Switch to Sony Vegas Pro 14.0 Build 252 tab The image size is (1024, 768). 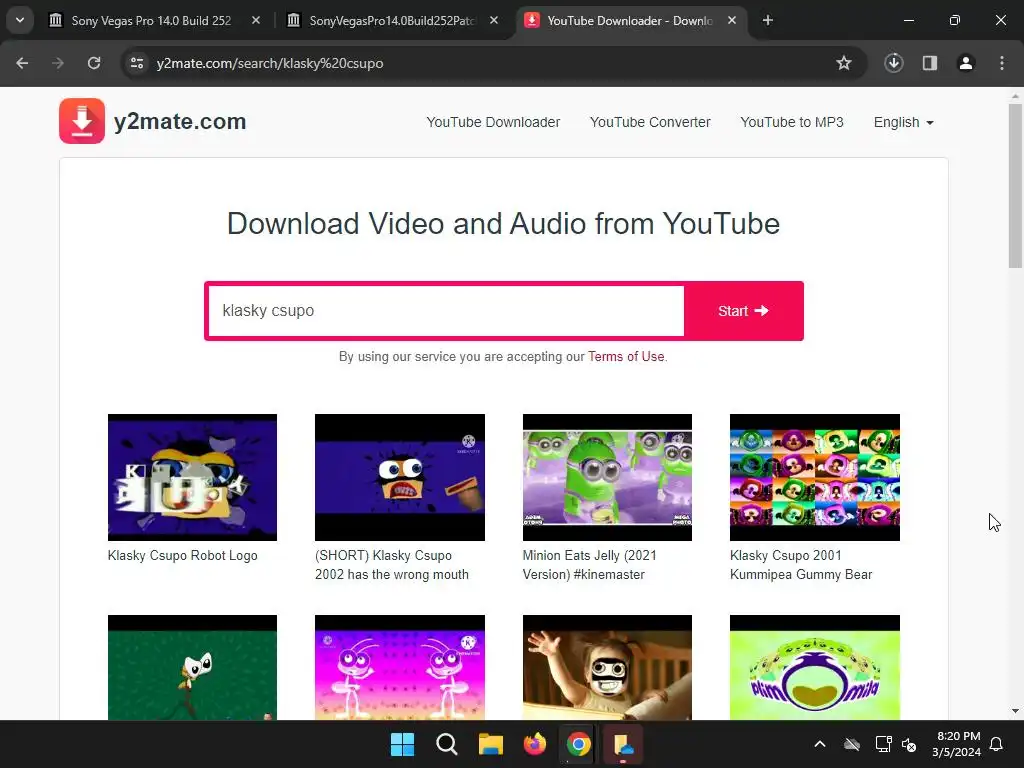[152, 20]
